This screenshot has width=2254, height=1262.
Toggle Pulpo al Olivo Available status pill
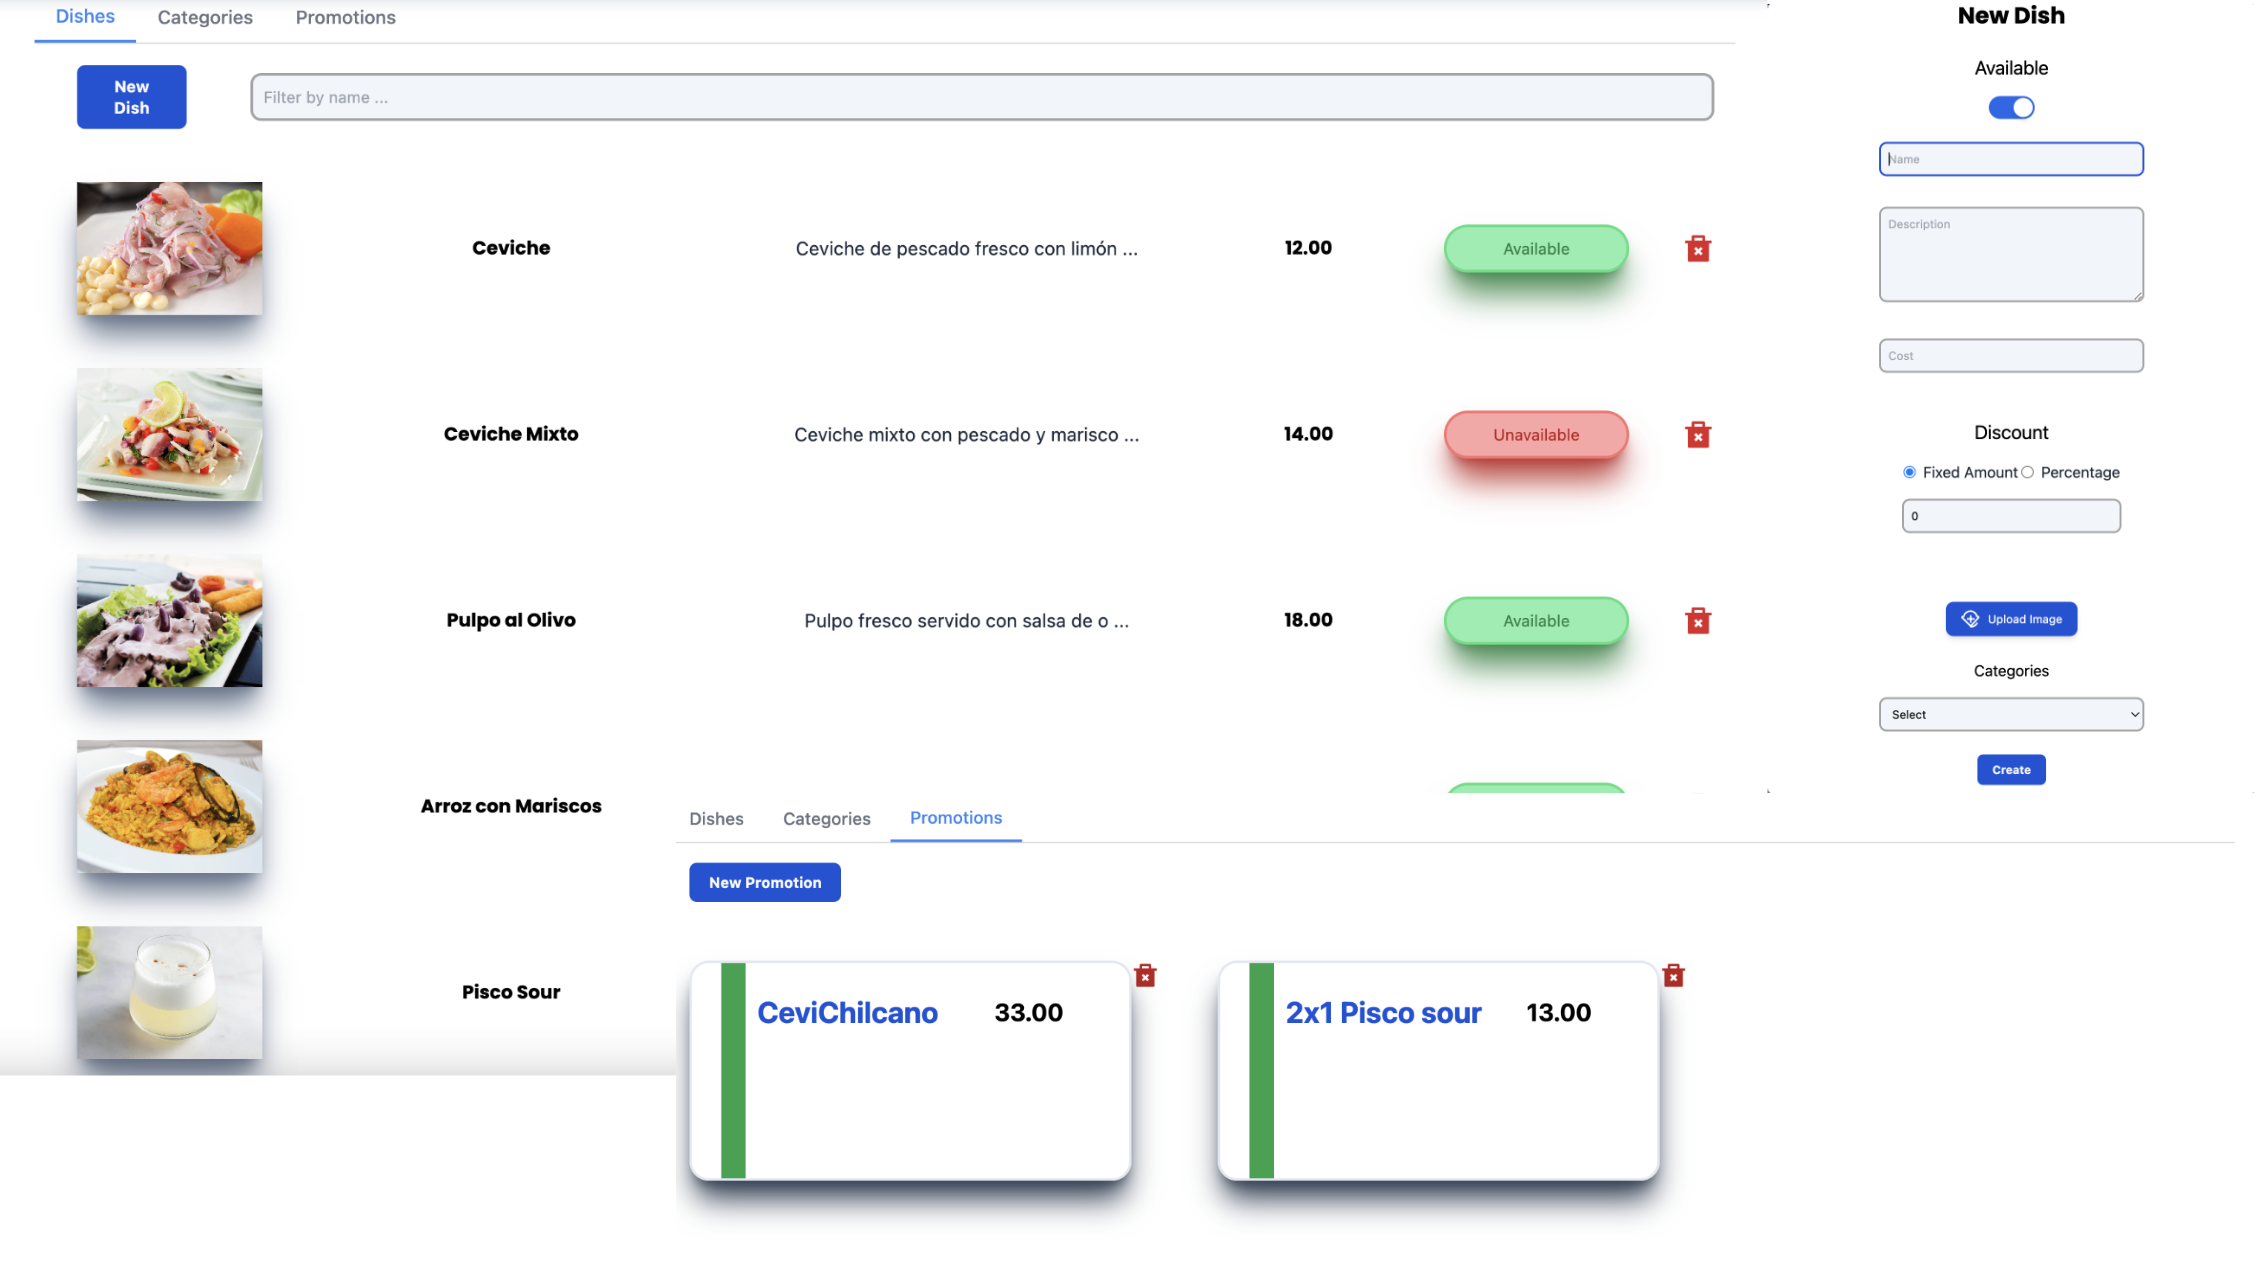[x=1536, y=620]
